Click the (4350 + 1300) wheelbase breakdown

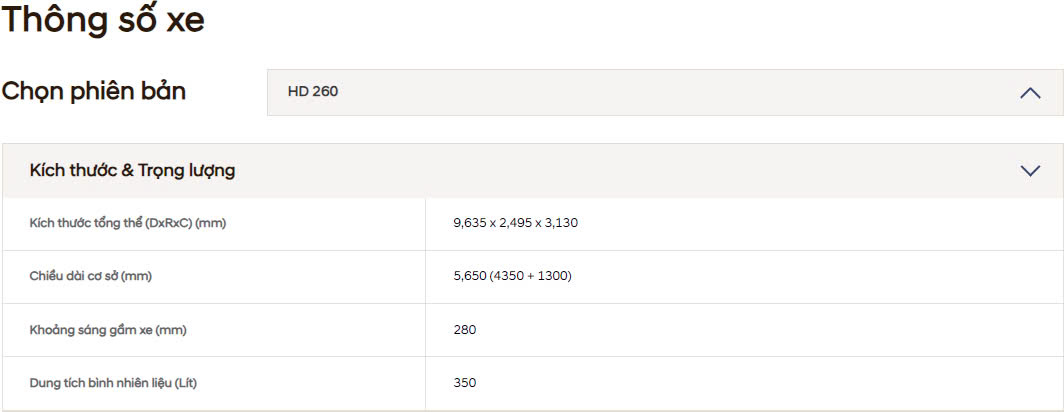click(x=531, y=276)
